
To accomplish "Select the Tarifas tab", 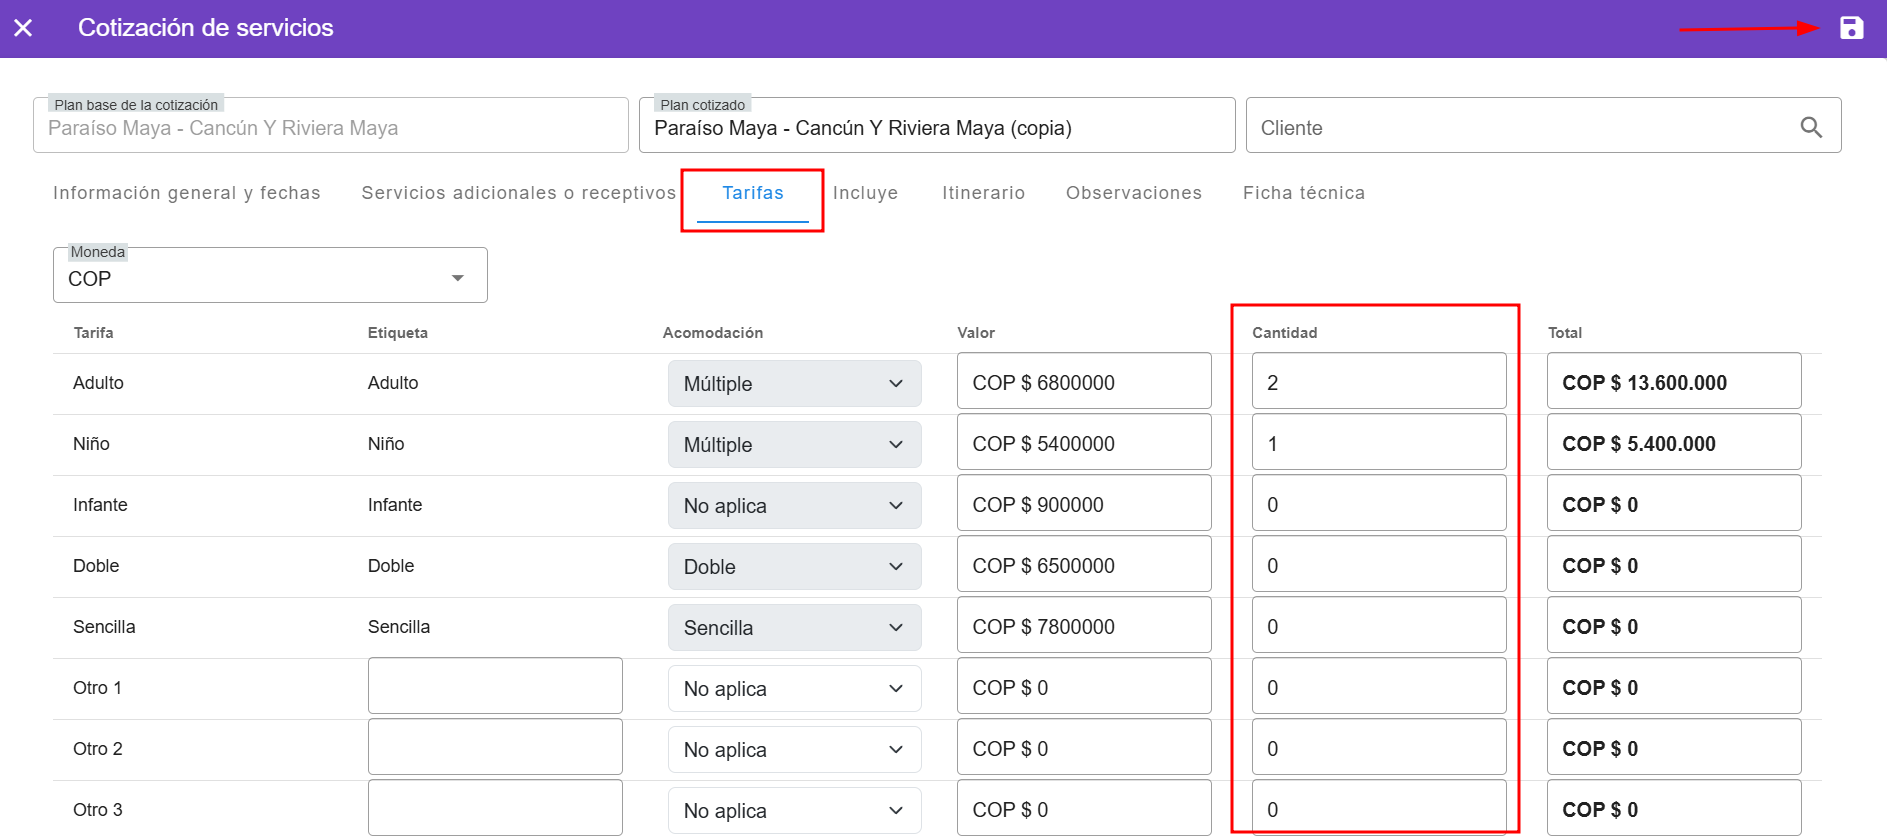I will click(x=752, y=193).
